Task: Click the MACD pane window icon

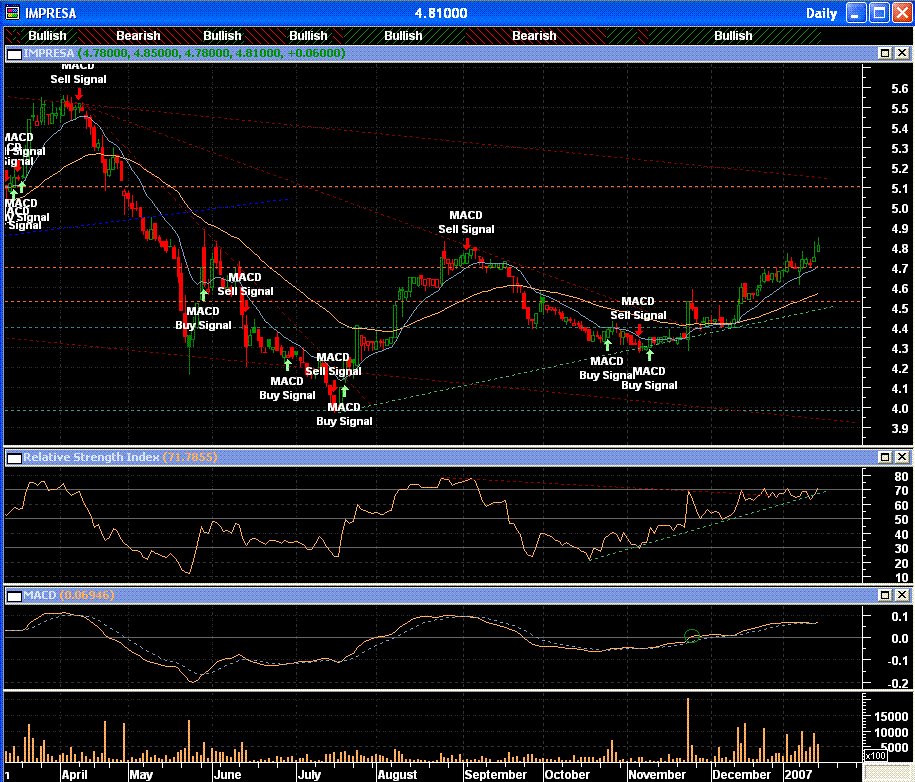Action: click(x=15, y=596)
